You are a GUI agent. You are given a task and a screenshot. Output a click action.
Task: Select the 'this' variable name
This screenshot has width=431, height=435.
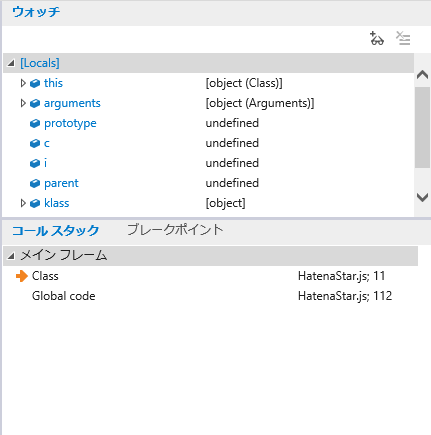pos(53,83)
